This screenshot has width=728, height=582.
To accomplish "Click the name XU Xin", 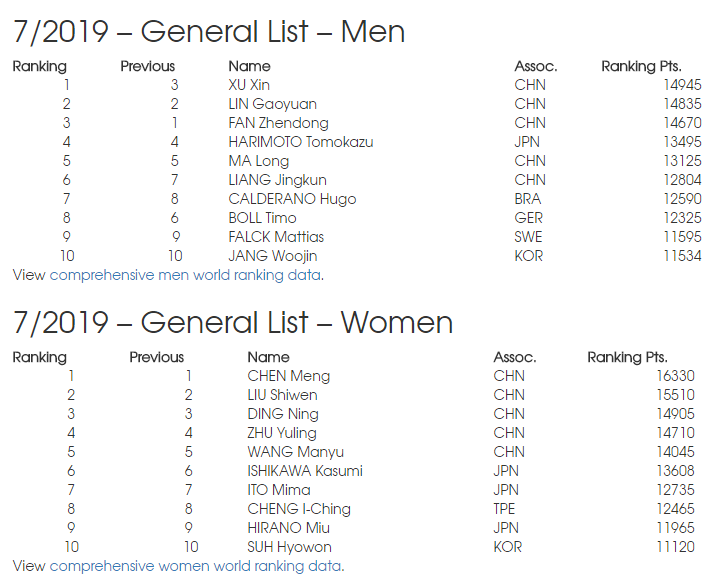I will click(249, 85).
